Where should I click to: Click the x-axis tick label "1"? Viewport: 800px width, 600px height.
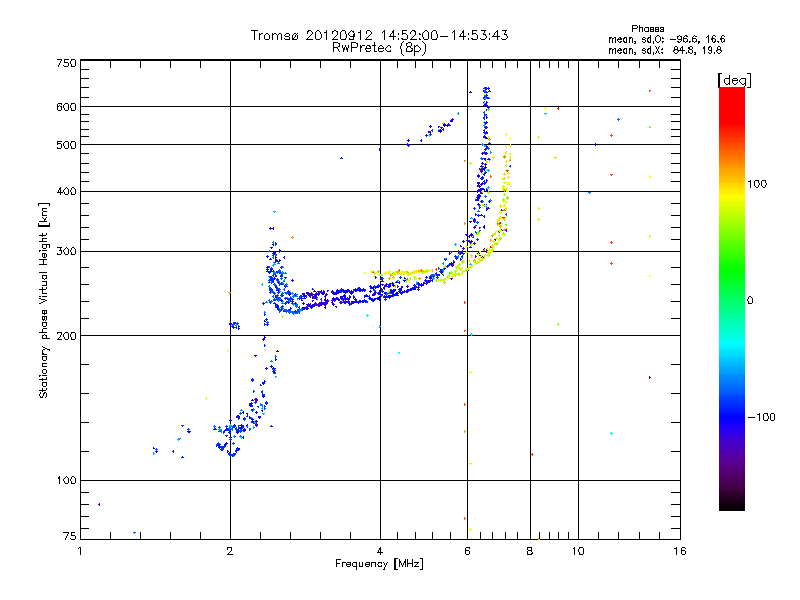pyautogui.click(x=80, y=551)
